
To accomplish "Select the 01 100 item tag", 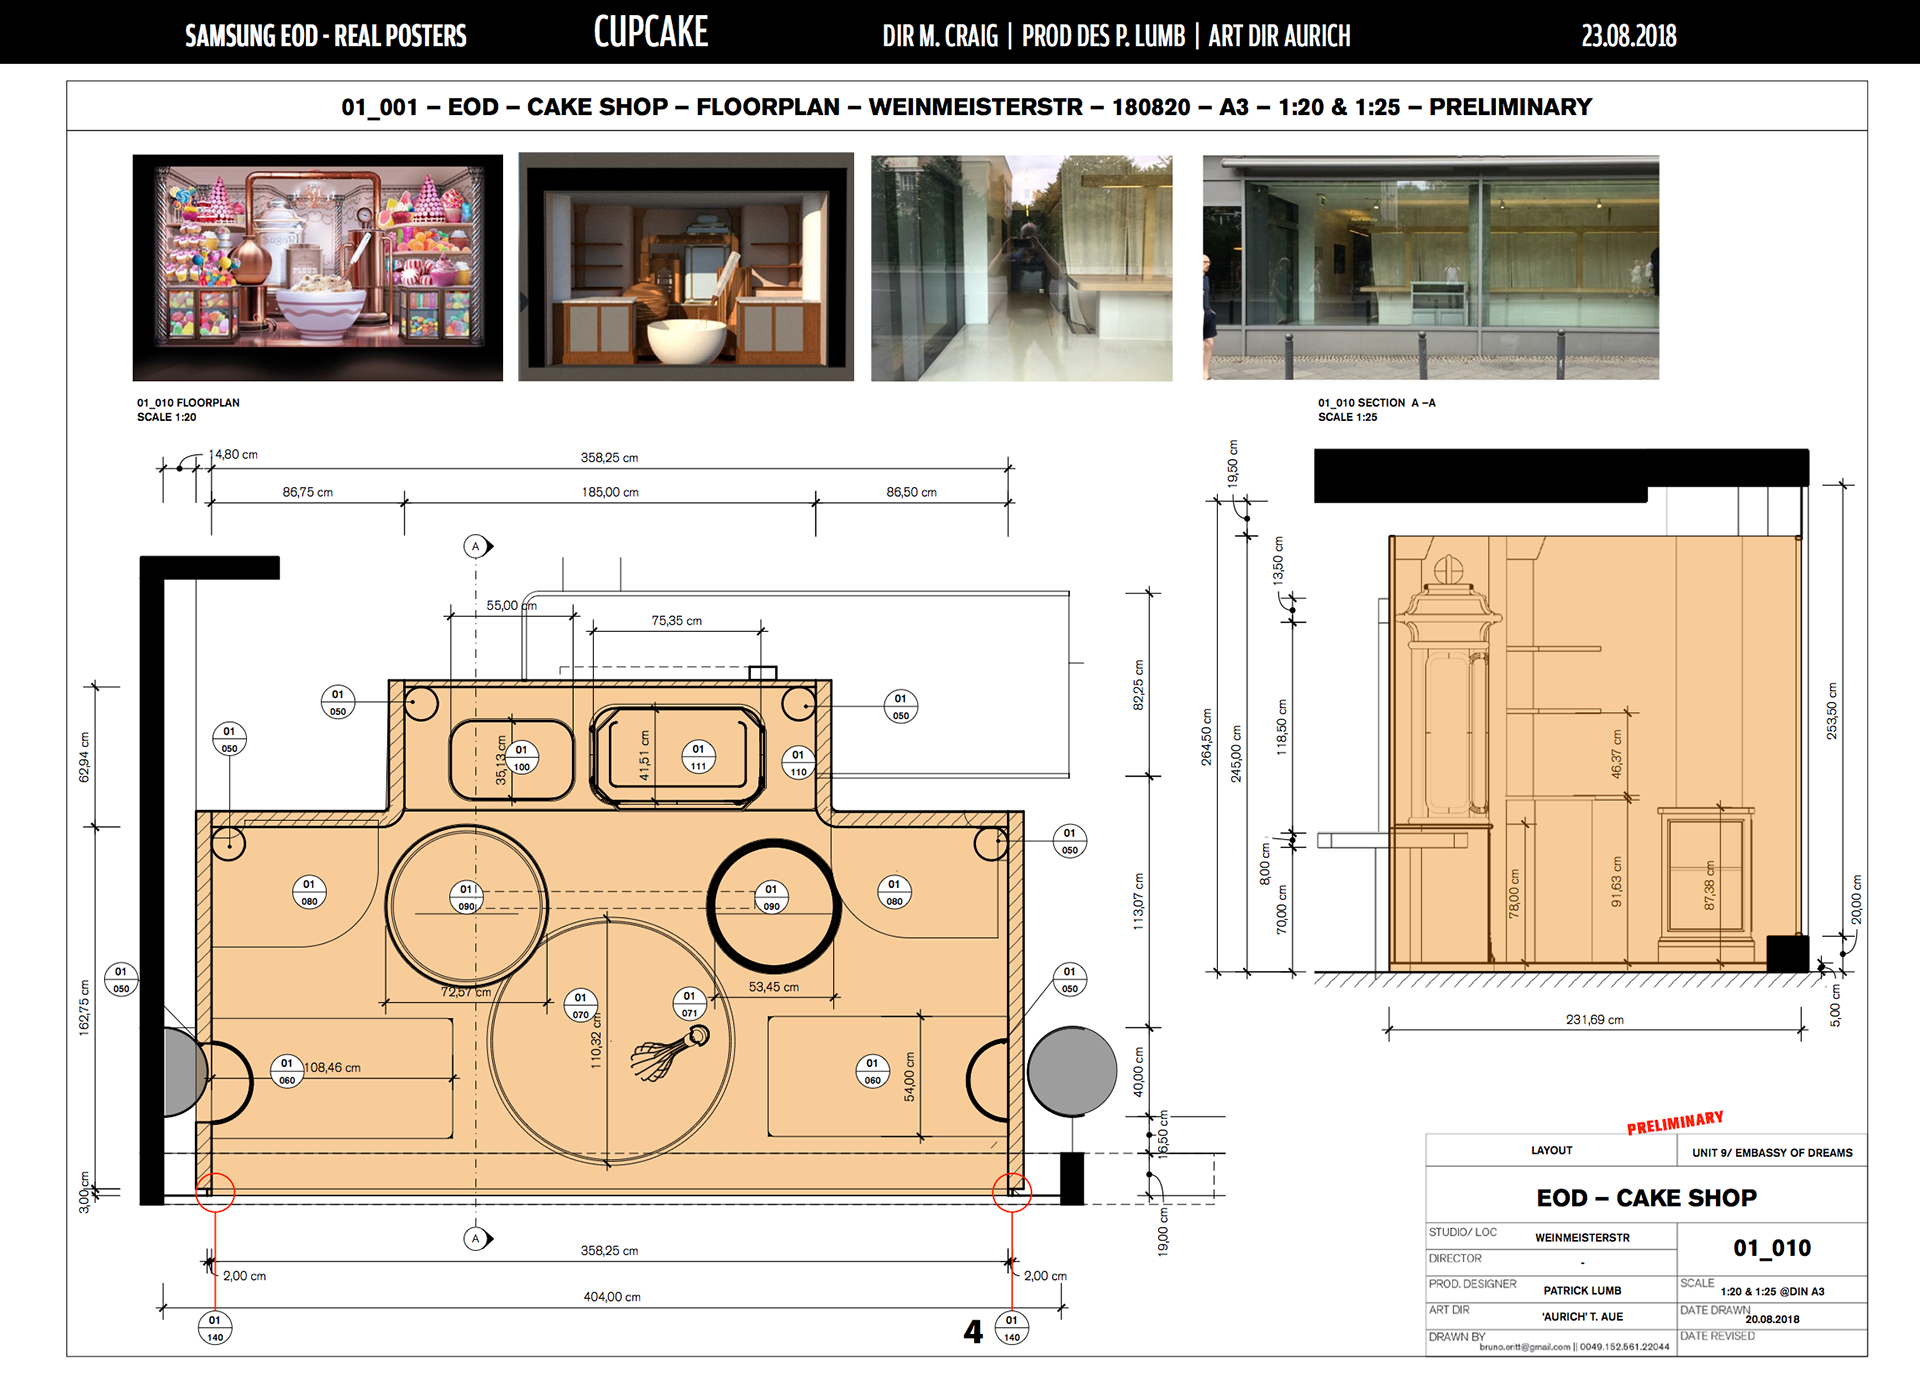I will [521, 758].
